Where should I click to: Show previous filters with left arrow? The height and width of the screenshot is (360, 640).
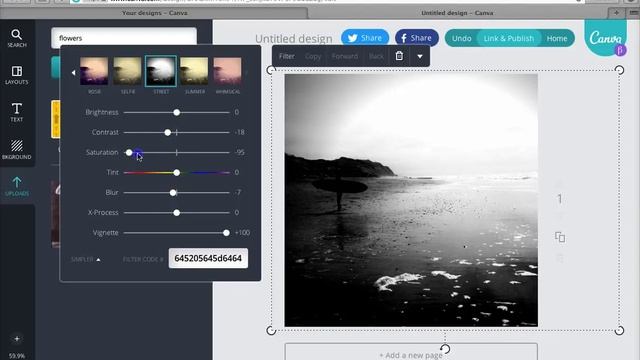(73, 73)
